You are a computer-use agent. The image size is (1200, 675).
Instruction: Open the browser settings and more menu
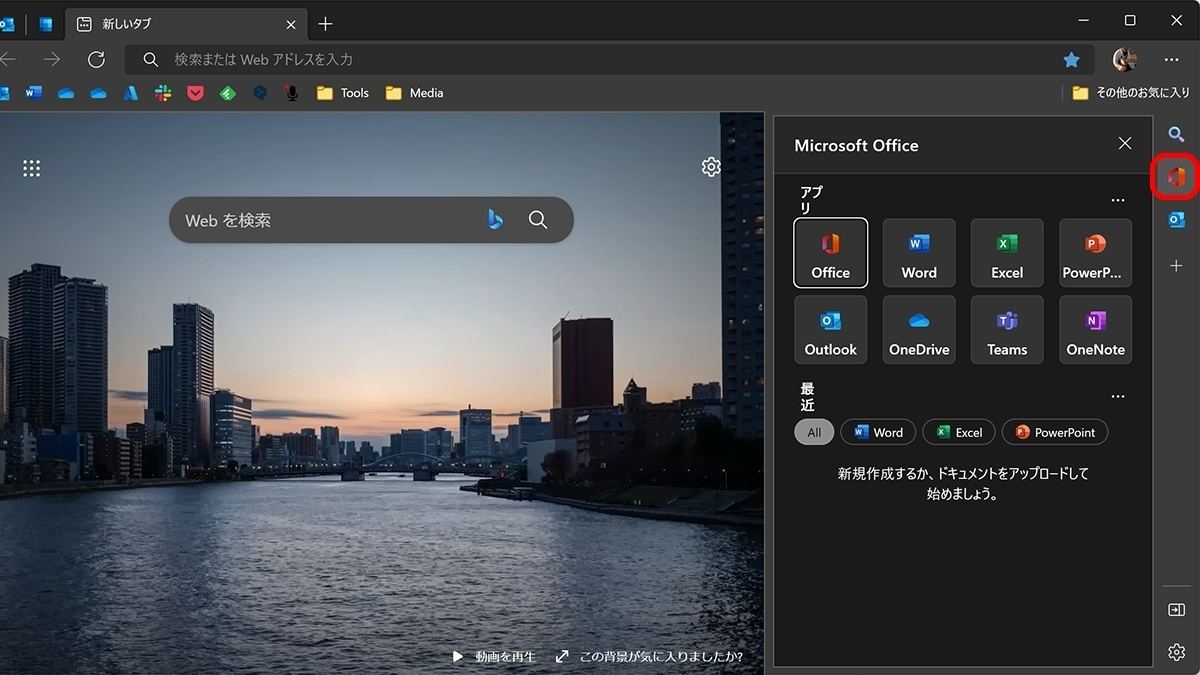coord(1172,60)
